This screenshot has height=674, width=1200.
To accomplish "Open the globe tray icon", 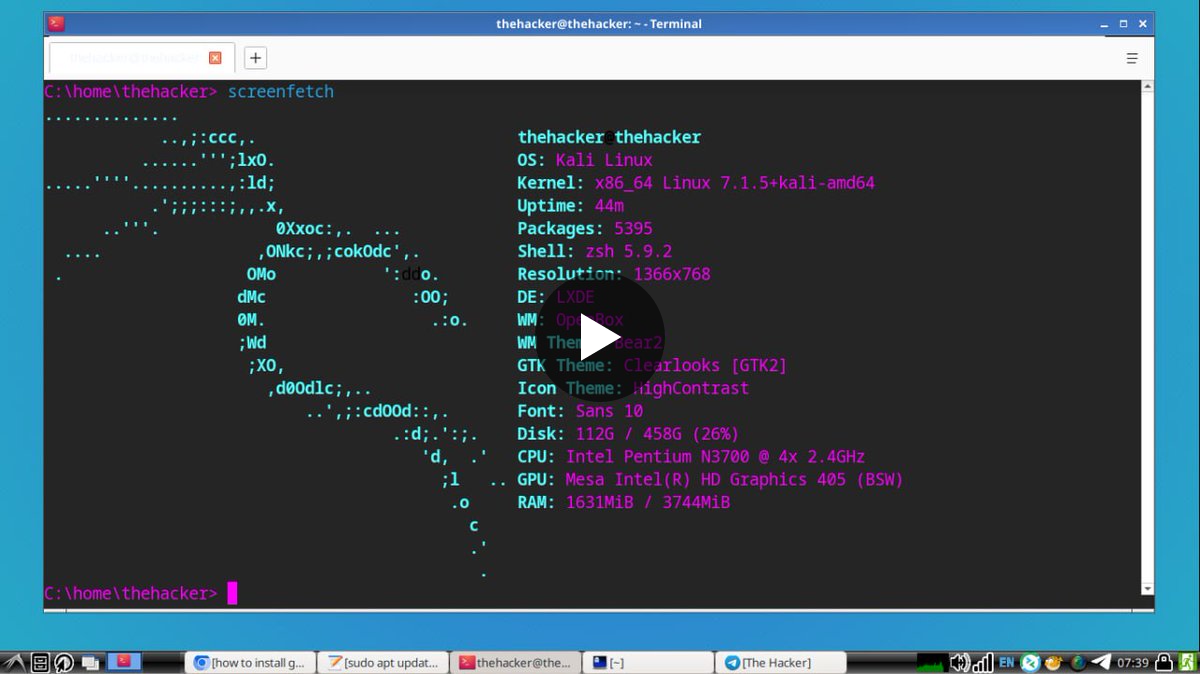I will click(x=1078, y=662).
